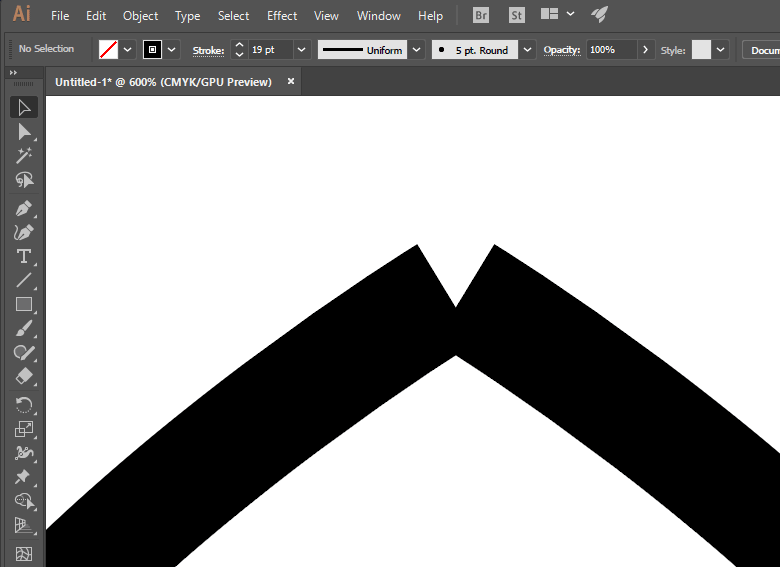Select the Mesh tool
This screenshot has height=567, width=780.
coord(24,553)
